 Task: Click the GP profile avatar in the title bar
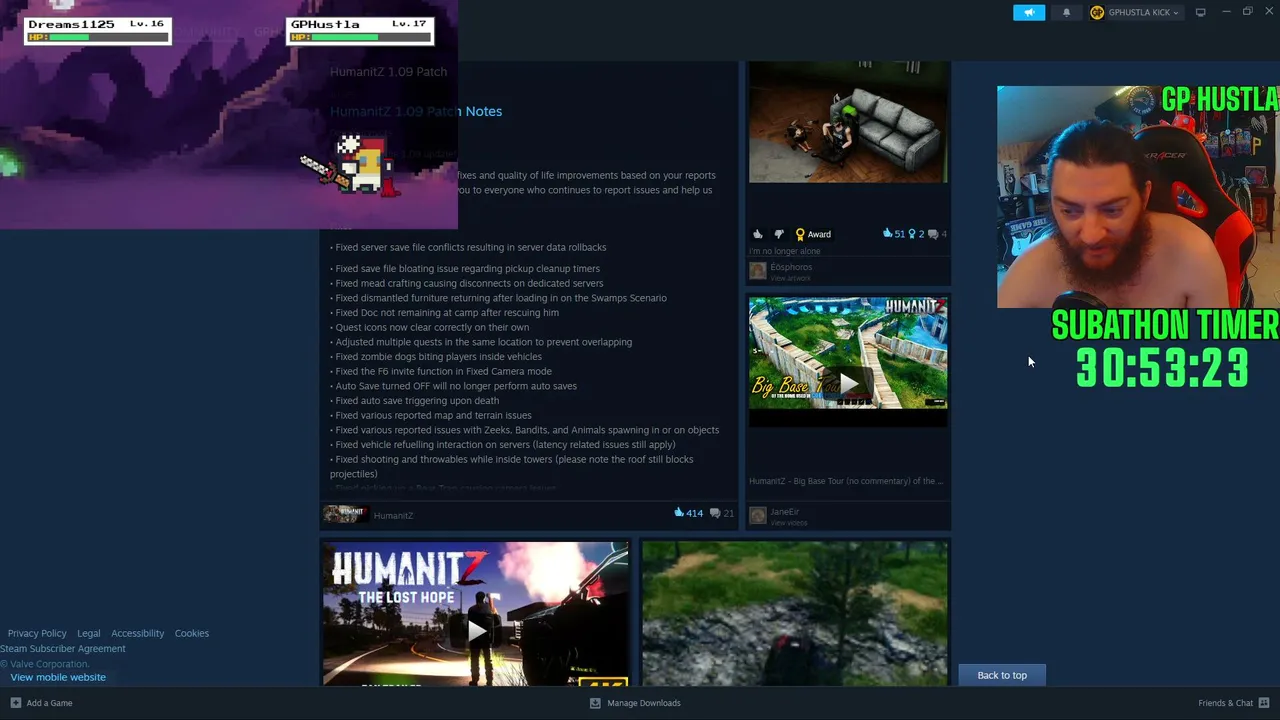(1097, 12)
